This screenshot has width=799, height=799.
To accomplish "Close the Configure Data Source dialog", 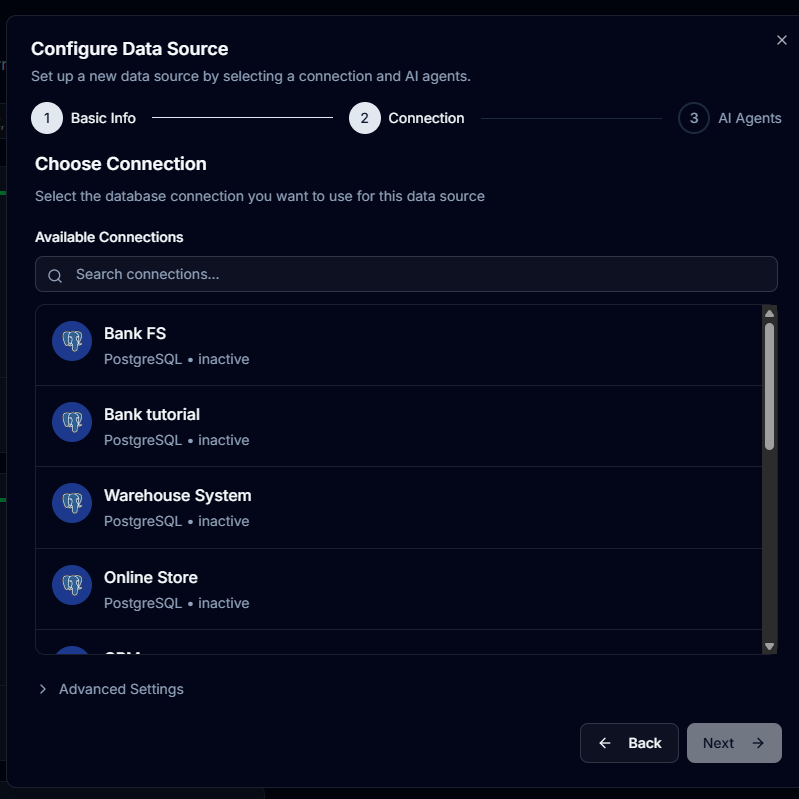I will pyautogui.click(x=781, y=40).
